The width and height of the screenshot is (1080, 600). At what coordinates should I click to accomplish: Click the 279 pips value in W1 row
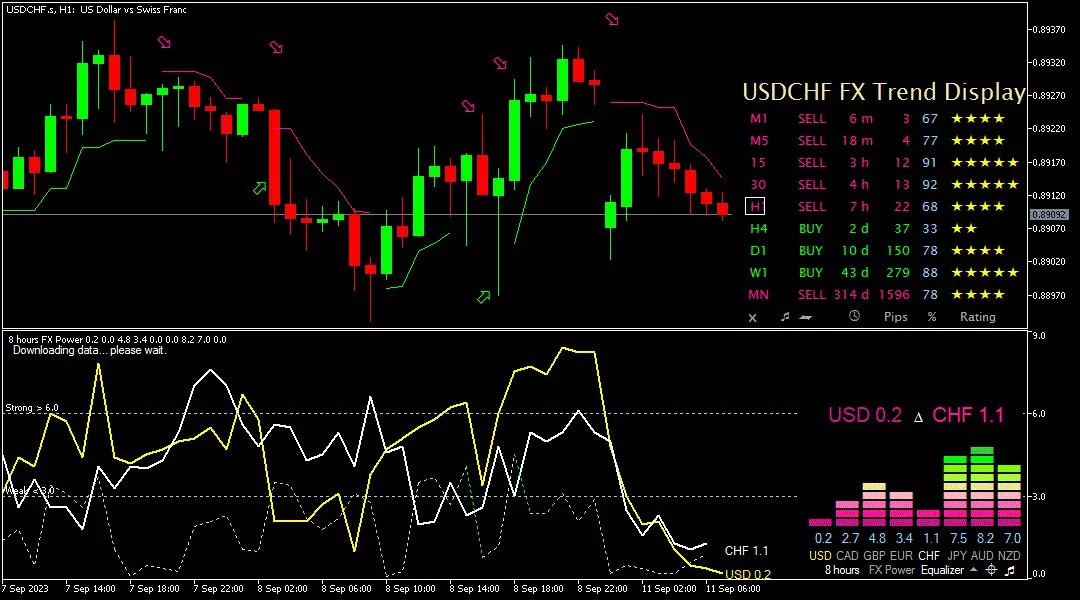click(x=897, y=273)
